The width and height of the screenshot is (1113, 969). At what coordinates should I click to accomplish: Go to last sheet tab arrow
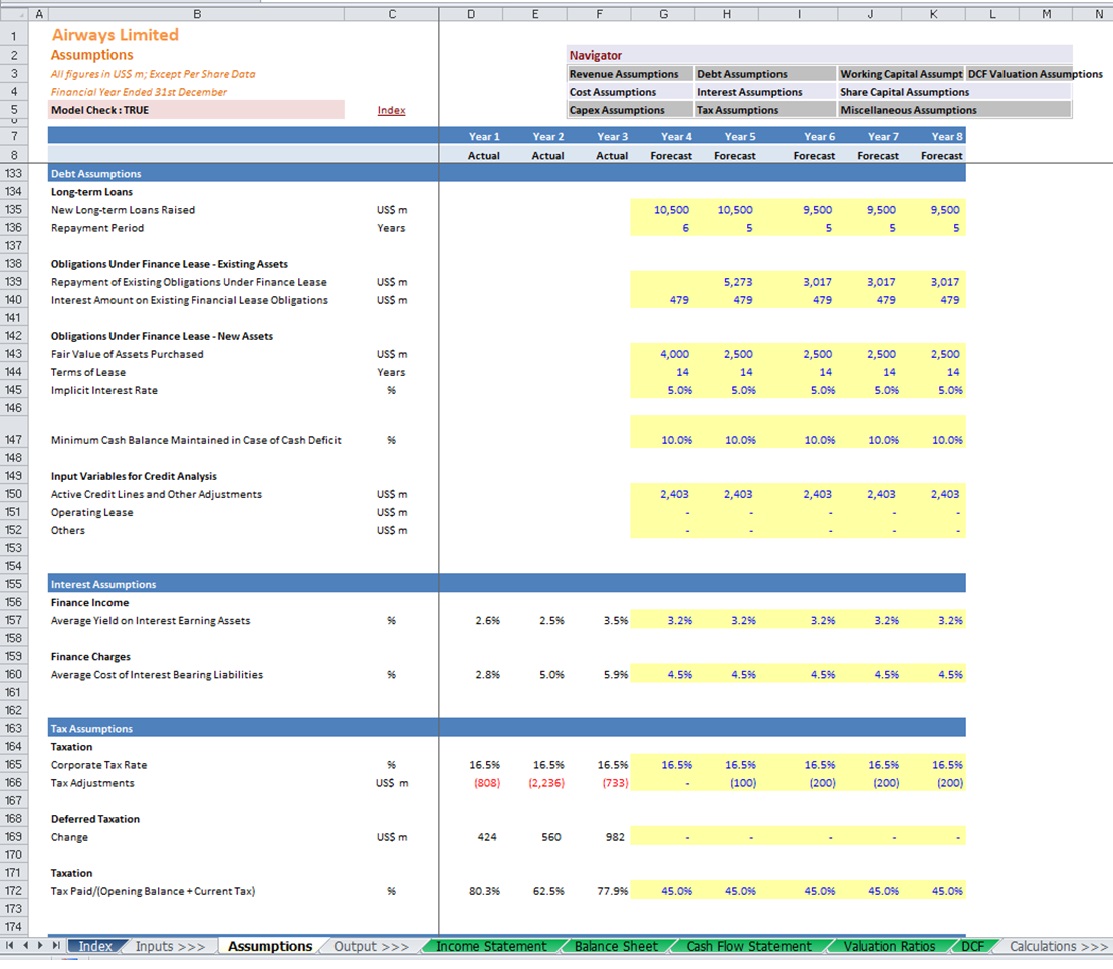click(x=55, y=946)
